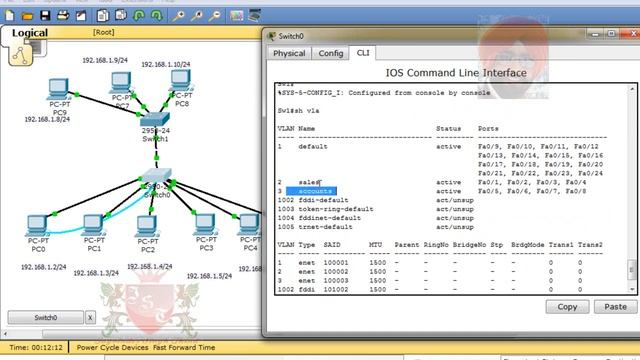Click Paste button under the CLI
The image size is (640, 360).
pos(615,307)
